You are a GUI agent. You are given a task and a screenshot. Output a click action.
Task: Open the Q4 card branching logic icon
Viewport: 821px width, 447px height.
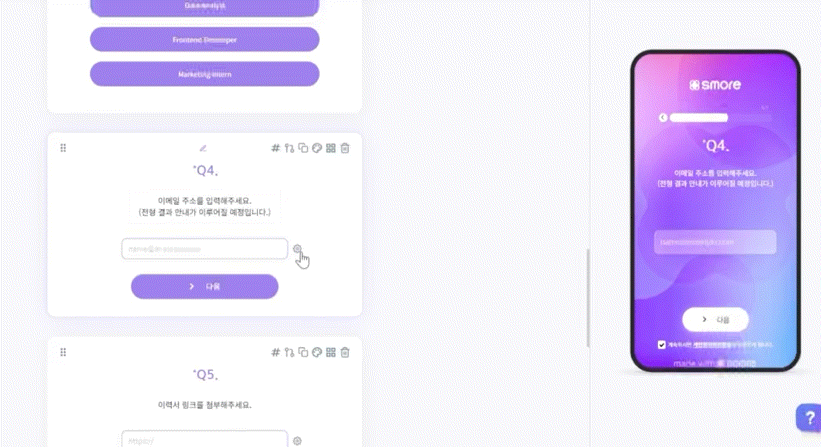click(x=289, y=148)
